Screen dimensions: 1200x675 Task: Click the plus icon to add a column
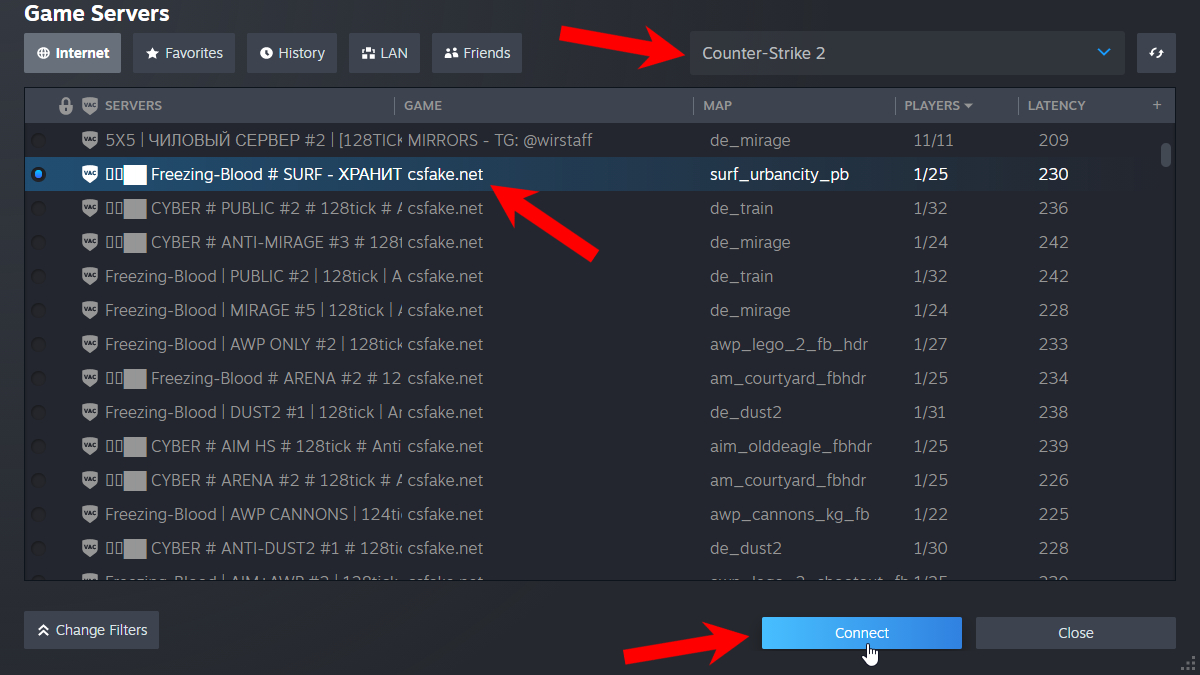click(1156, 105)
